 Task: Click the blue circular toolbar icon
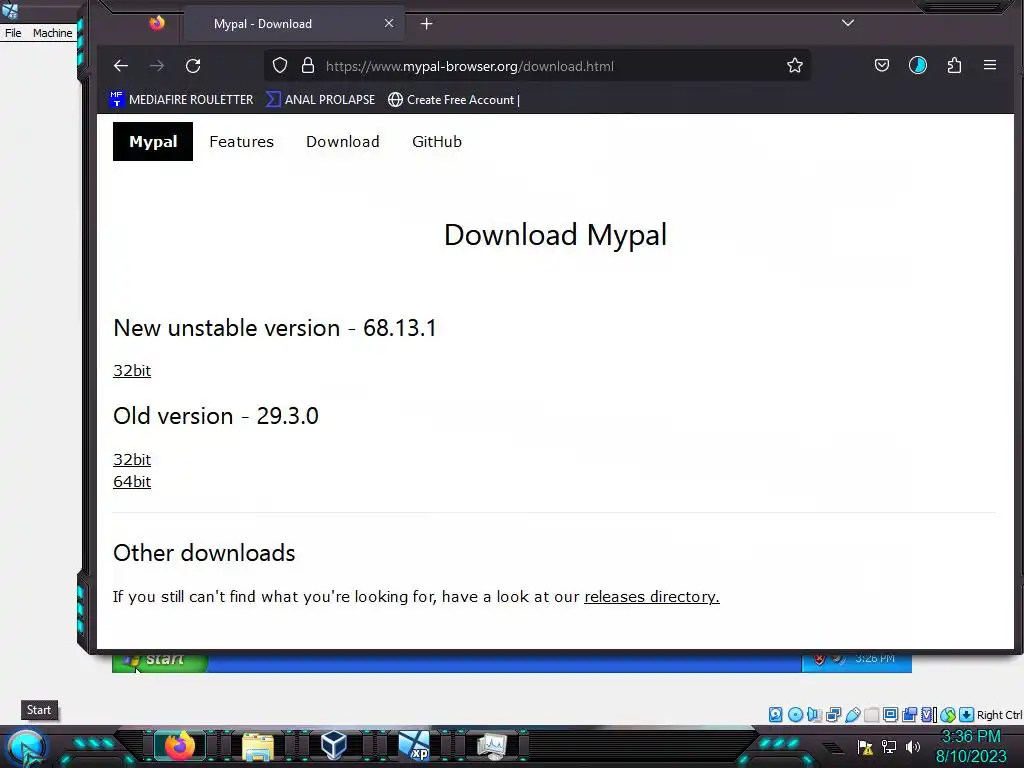[918, 65]
